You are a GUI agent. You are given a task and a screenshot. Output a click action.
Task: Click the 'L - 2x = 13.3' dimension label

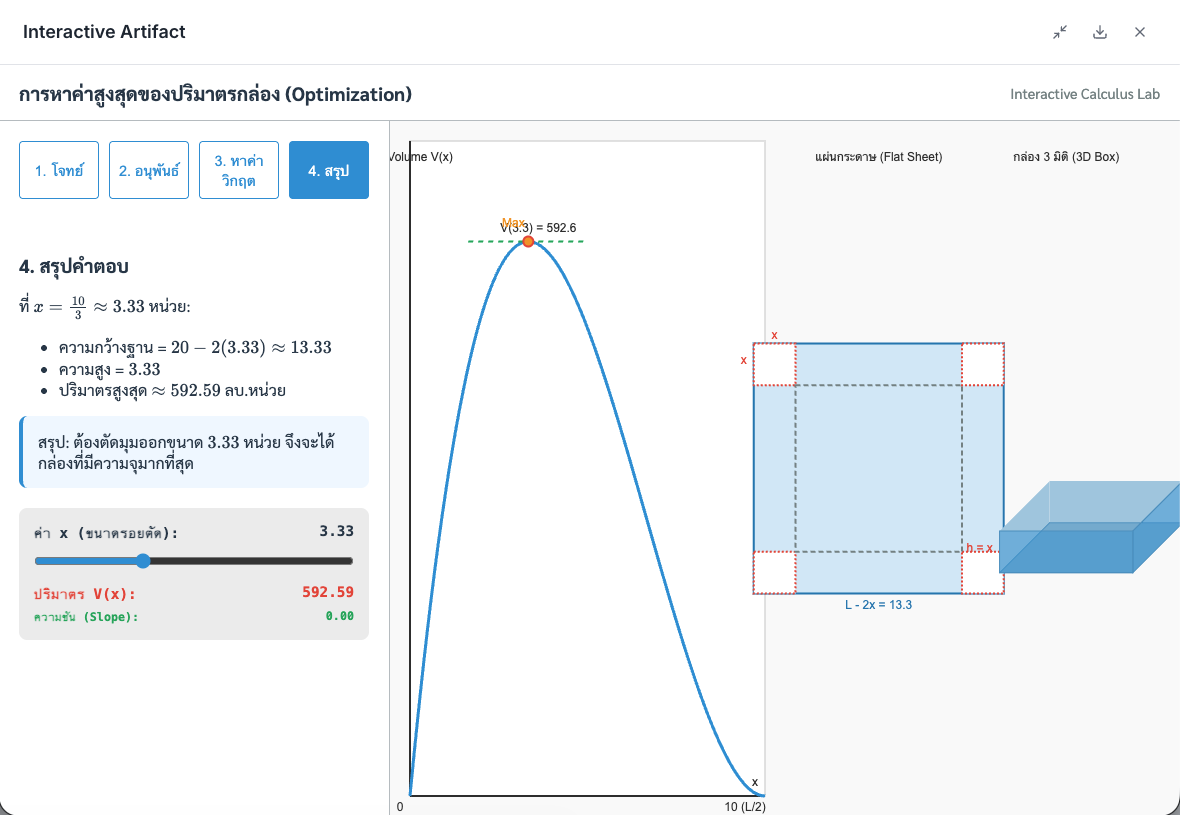click(878, 605)
